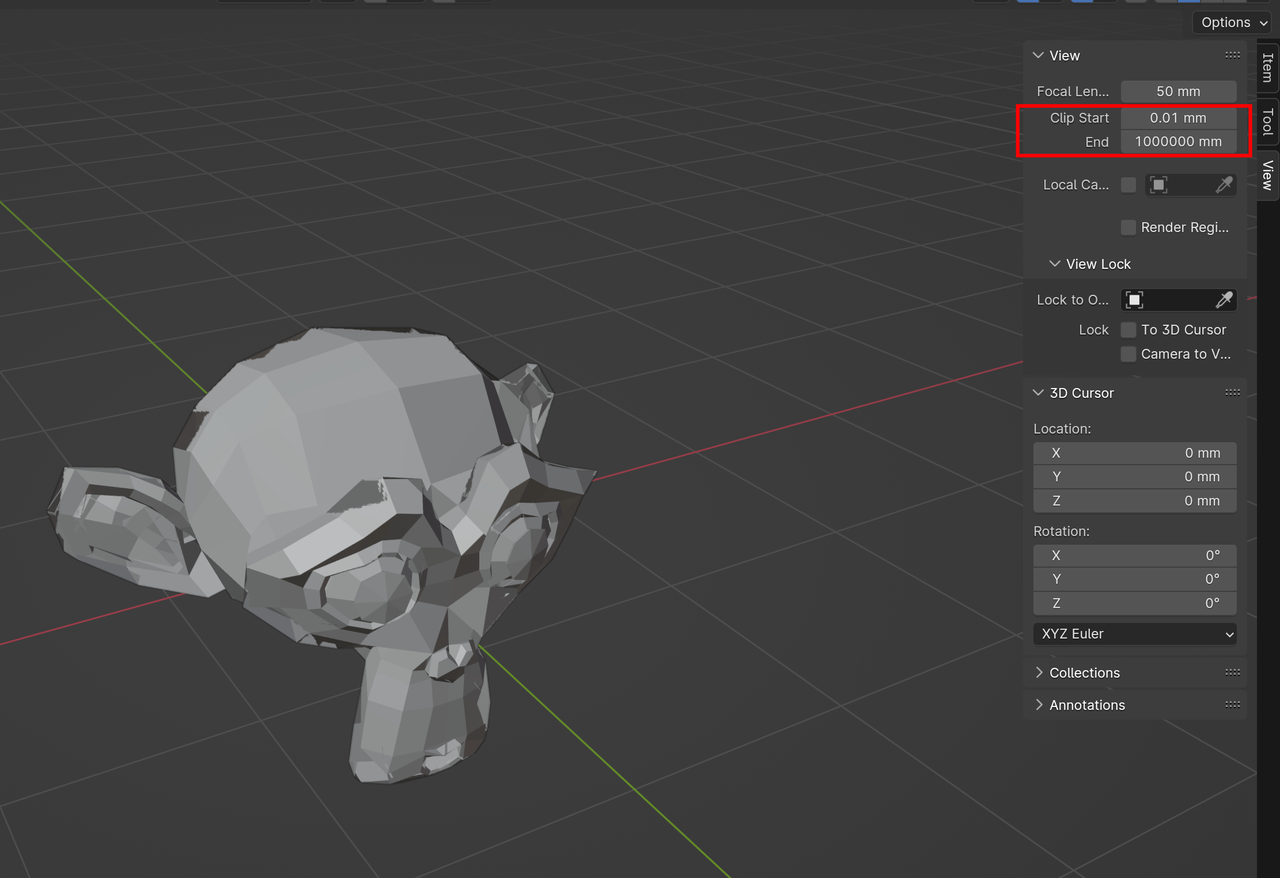Click the clip End 1000000 mm field

[1178, 142]
